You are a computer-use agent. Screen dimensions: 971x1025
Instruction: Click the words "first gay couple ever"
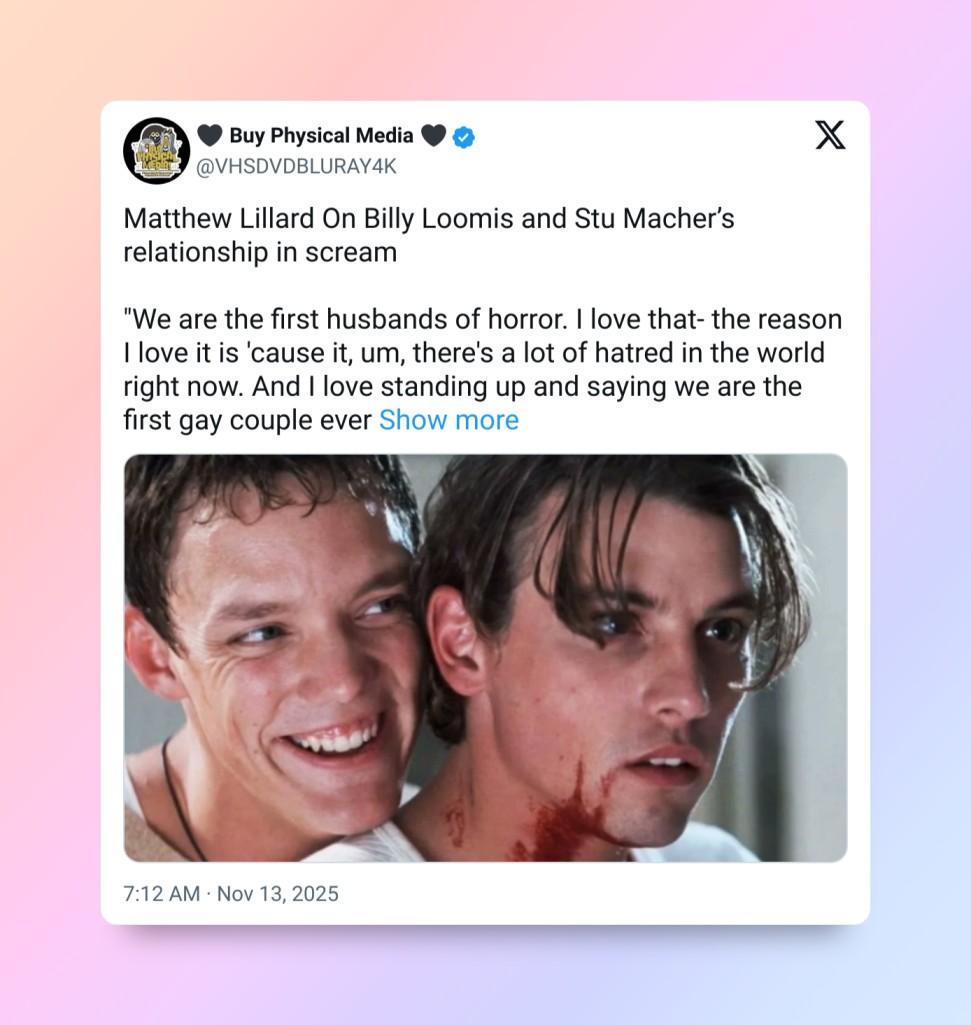pos(247,420)
